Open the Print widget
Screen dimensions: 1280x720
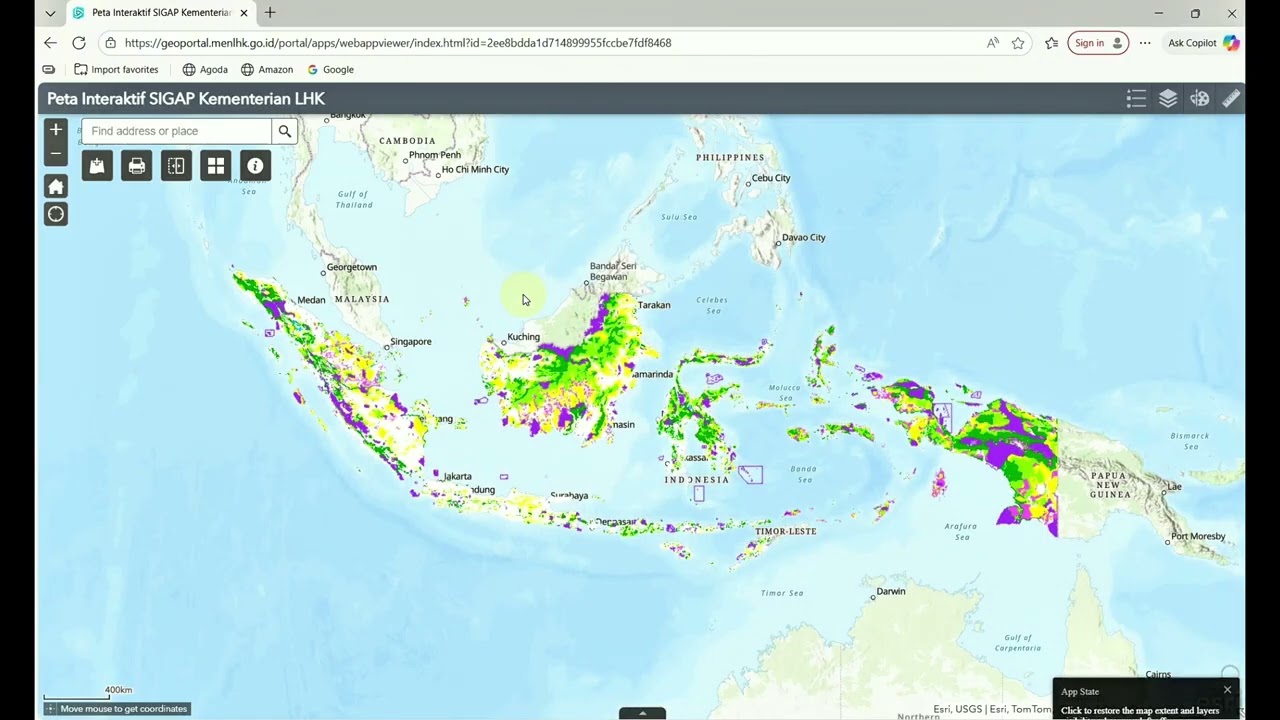click(x=137, y=166)
